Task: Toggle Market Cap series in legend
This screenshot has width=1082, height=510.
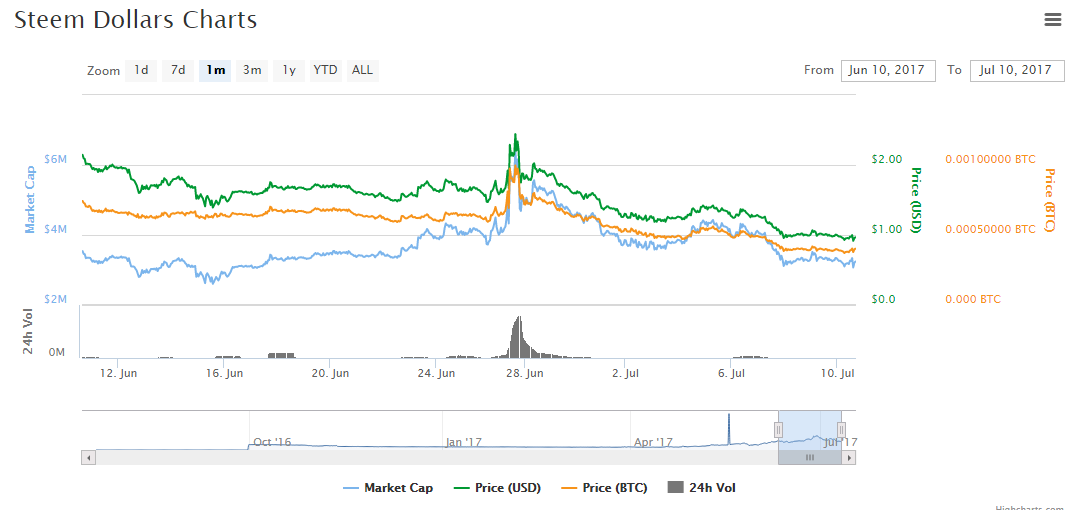Action: [x=388, y=488]
